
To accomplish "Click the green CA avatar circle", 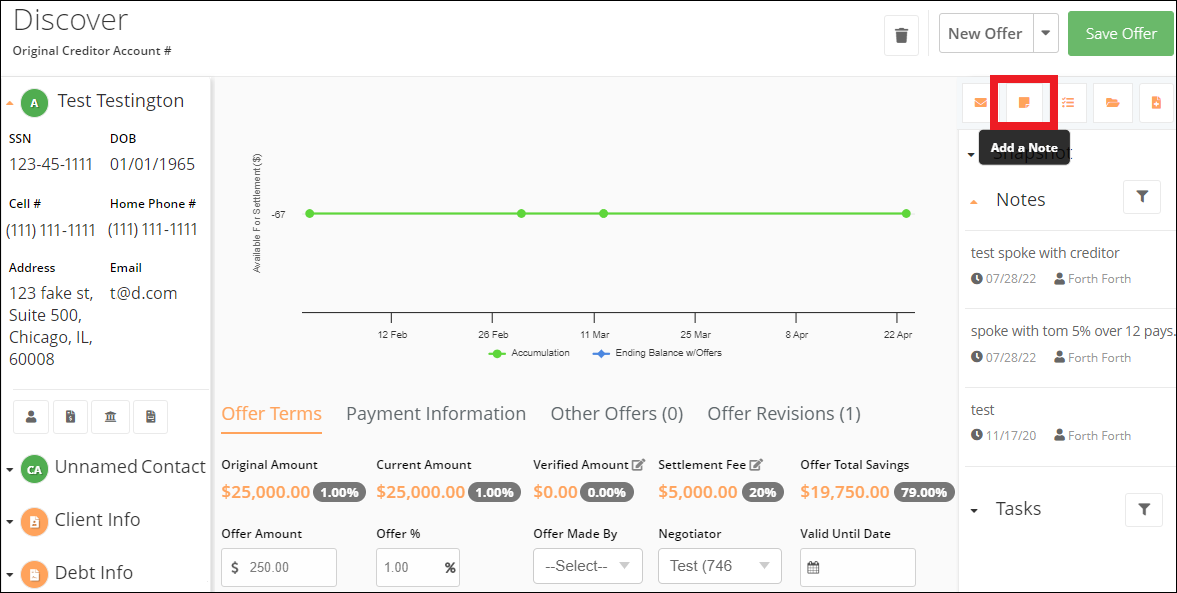I will pos(35,469).
